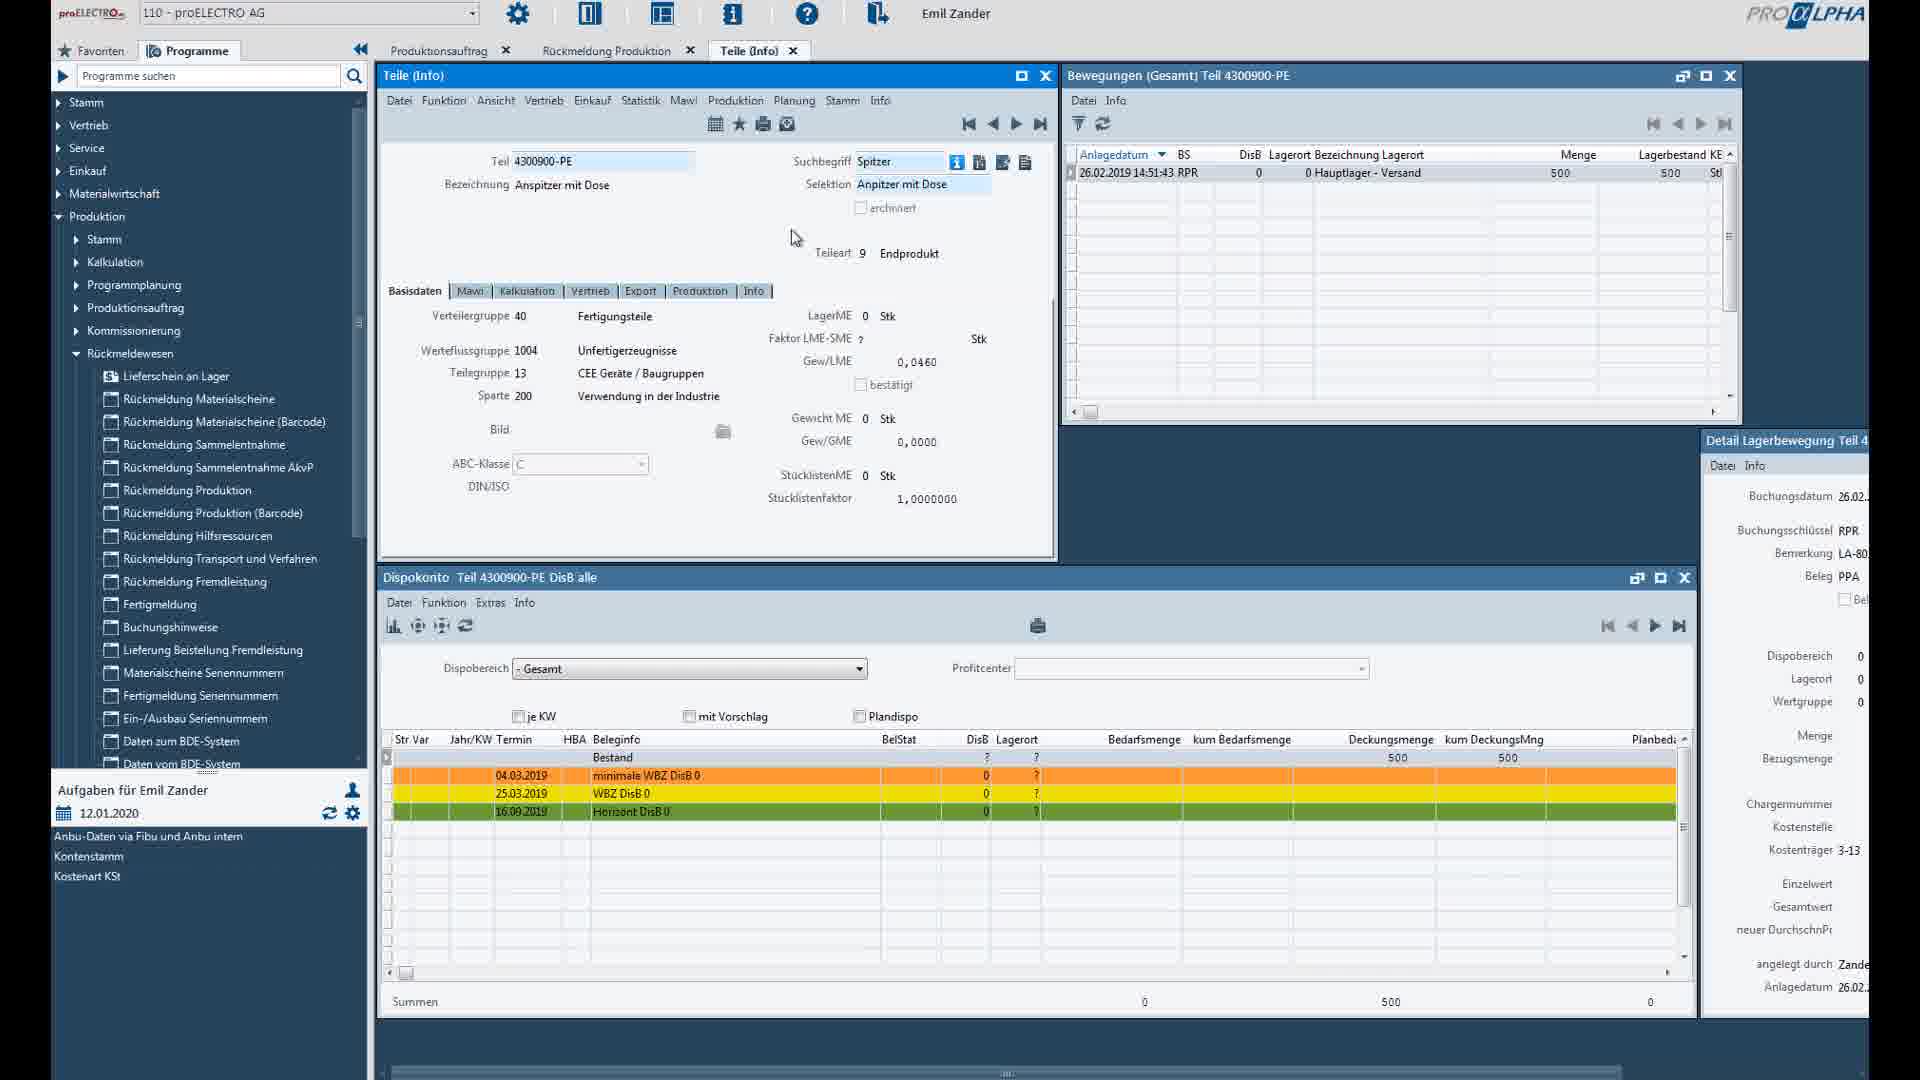This screenshot has width=1920, height=1080.
Task: Click the filter icon in Bewegungen window
Action: point(1078,124)
